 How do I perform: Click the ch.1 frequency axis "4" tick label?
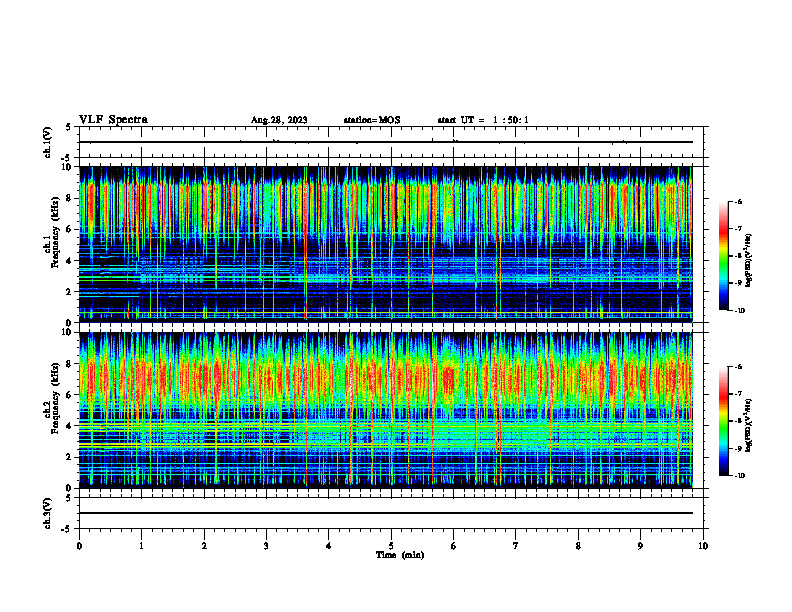click(69, 261)
